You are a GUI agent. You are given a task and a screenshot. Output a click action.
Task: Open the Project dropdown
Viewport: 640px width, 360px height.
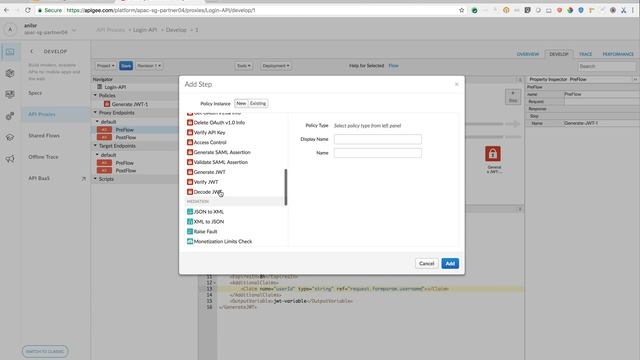click(x=105, y=66)
